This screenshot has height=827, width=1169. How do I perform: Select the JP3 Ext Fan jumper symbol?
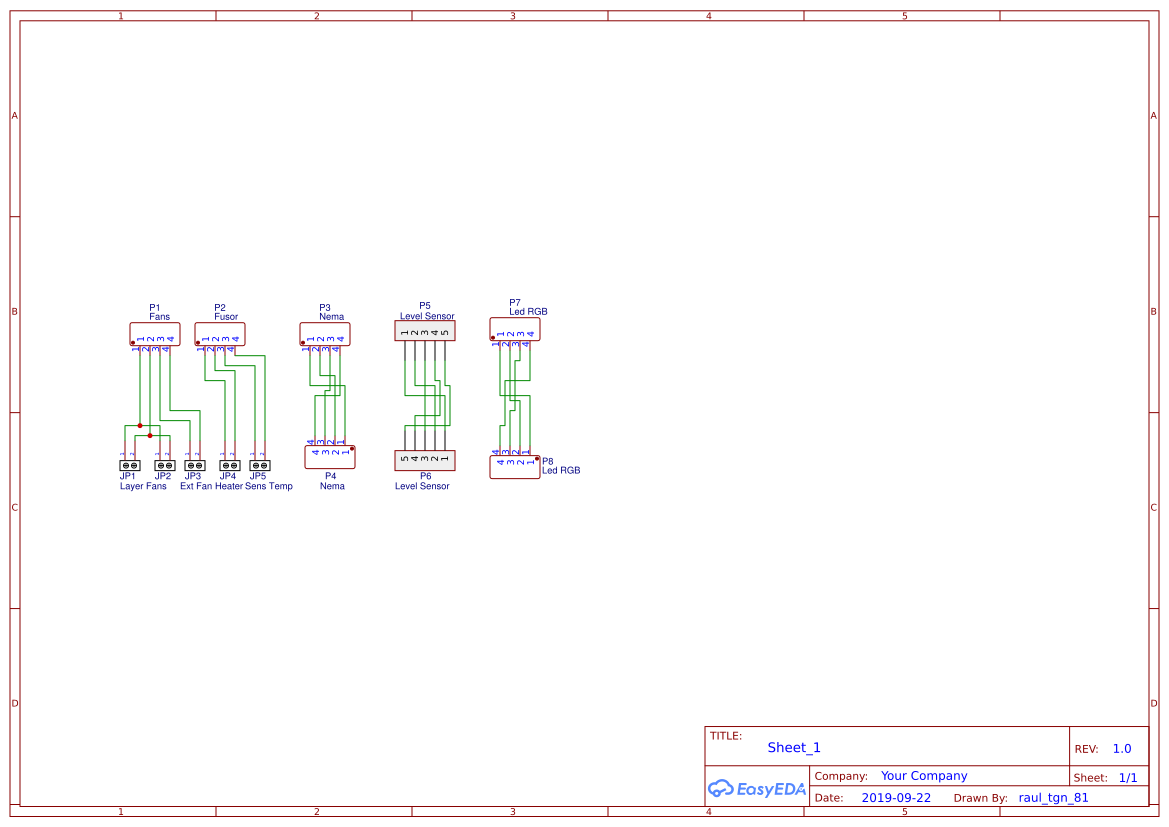[195, 465]
